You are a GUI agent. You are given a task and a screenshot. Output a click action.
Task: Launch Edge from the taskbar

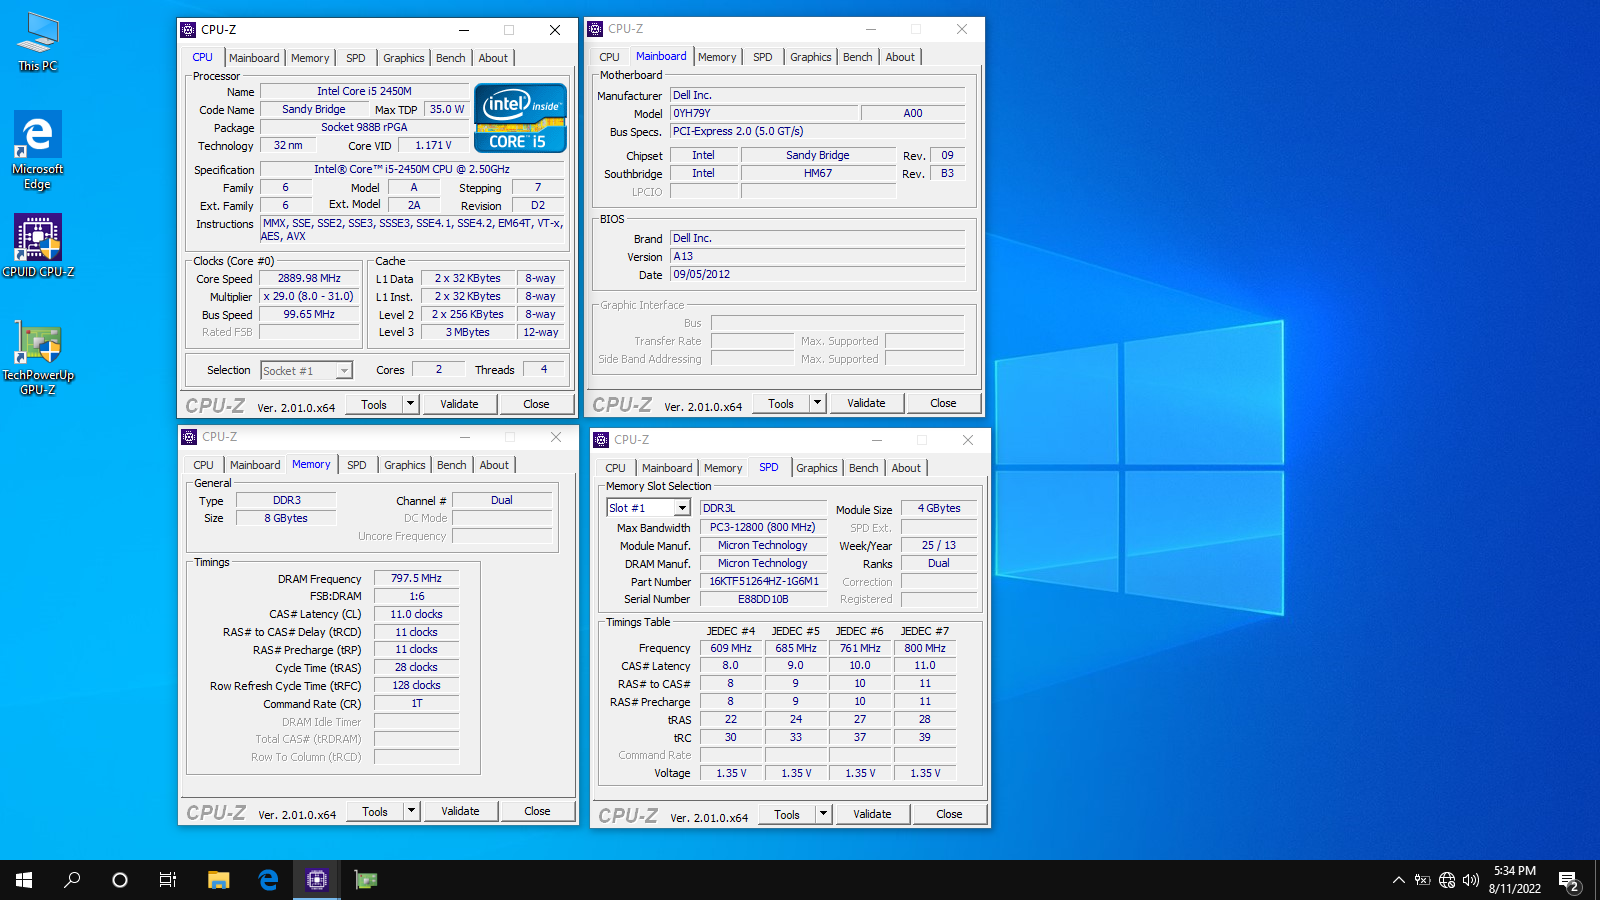pyautogui.click(x=268, y=880)
